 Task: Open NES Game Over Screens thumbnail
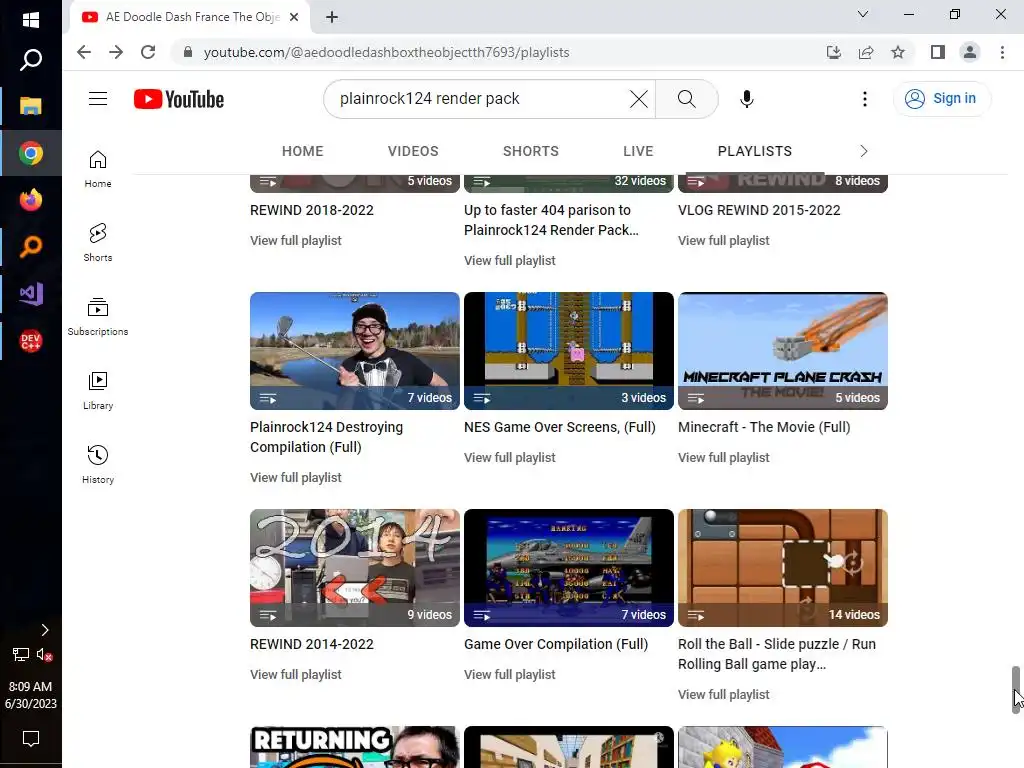(569, 351)
